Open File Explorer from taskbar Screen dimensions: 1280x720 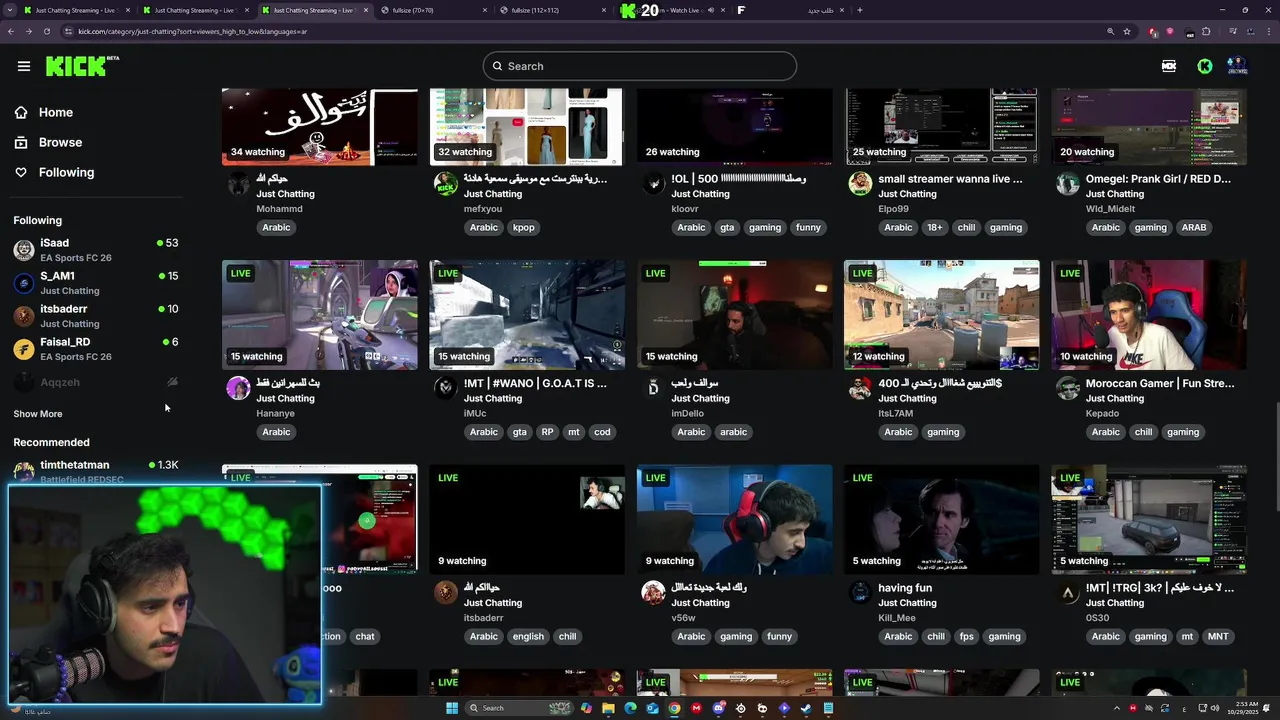click(x=608, y=708)
